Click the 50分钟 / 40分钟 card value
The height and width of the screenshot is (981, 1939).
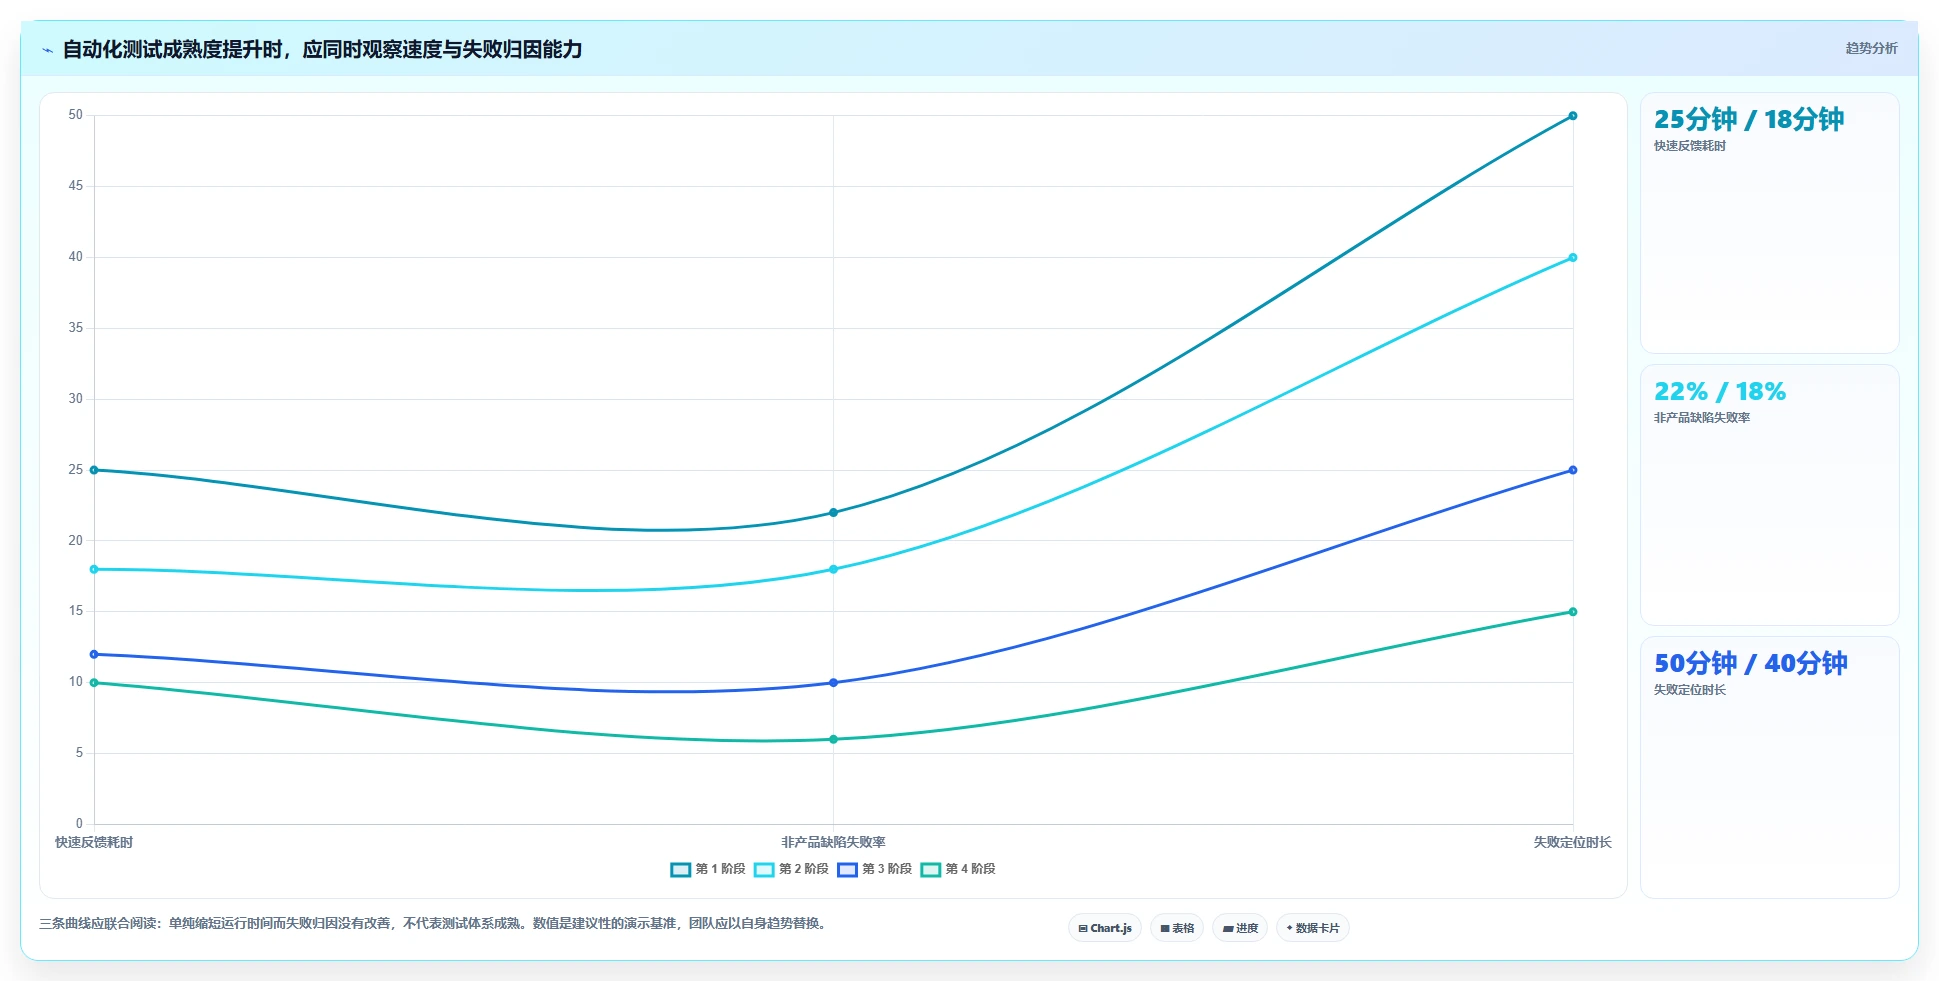(1750, 664)
